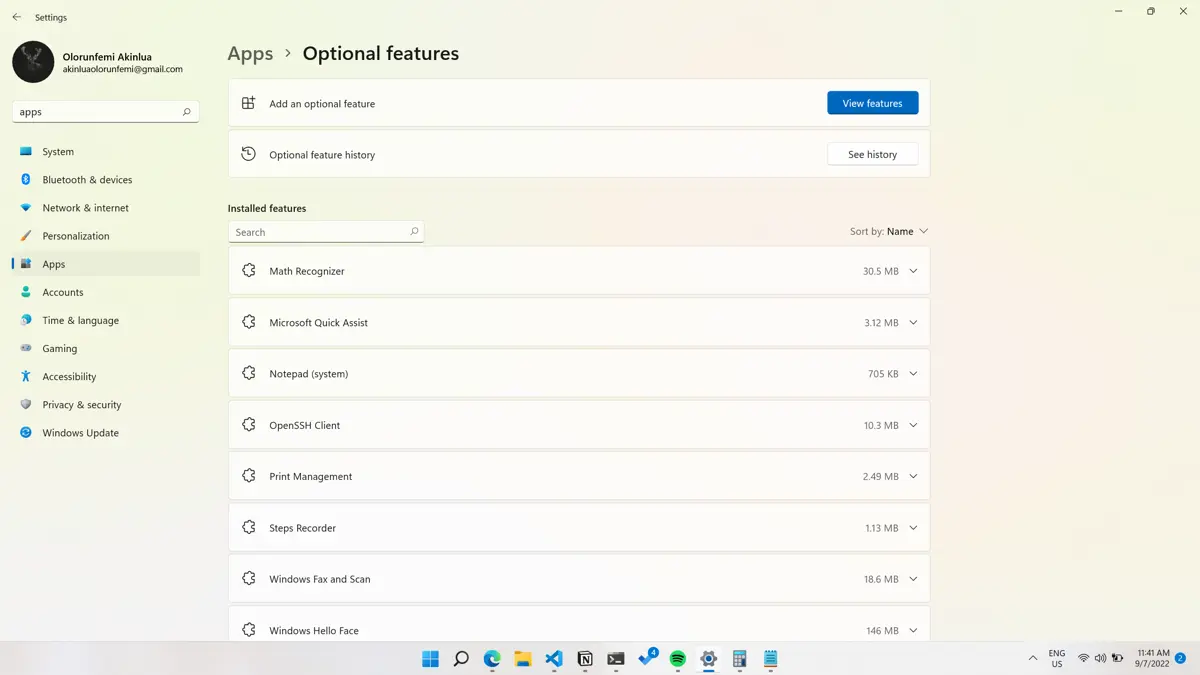Click the Windows Update icon

[26, 433]
